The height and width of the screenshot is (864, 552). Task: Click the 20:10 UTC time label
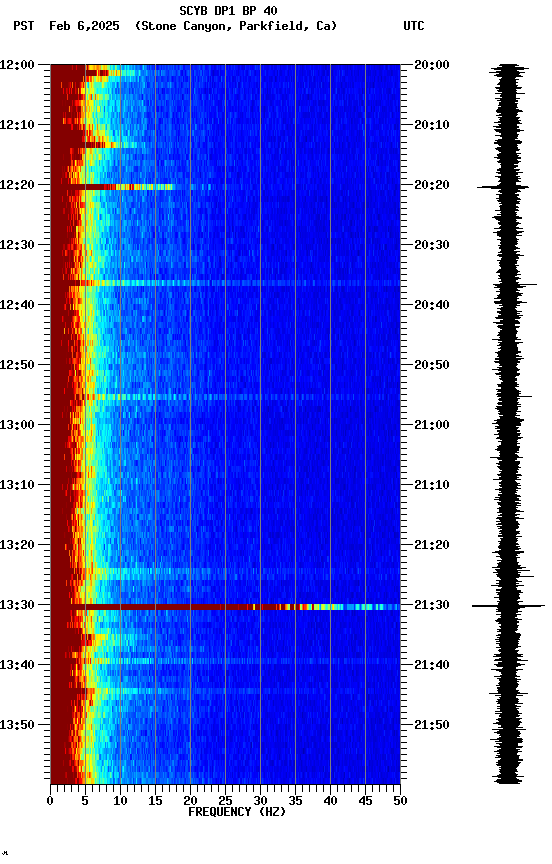point(432,125)
